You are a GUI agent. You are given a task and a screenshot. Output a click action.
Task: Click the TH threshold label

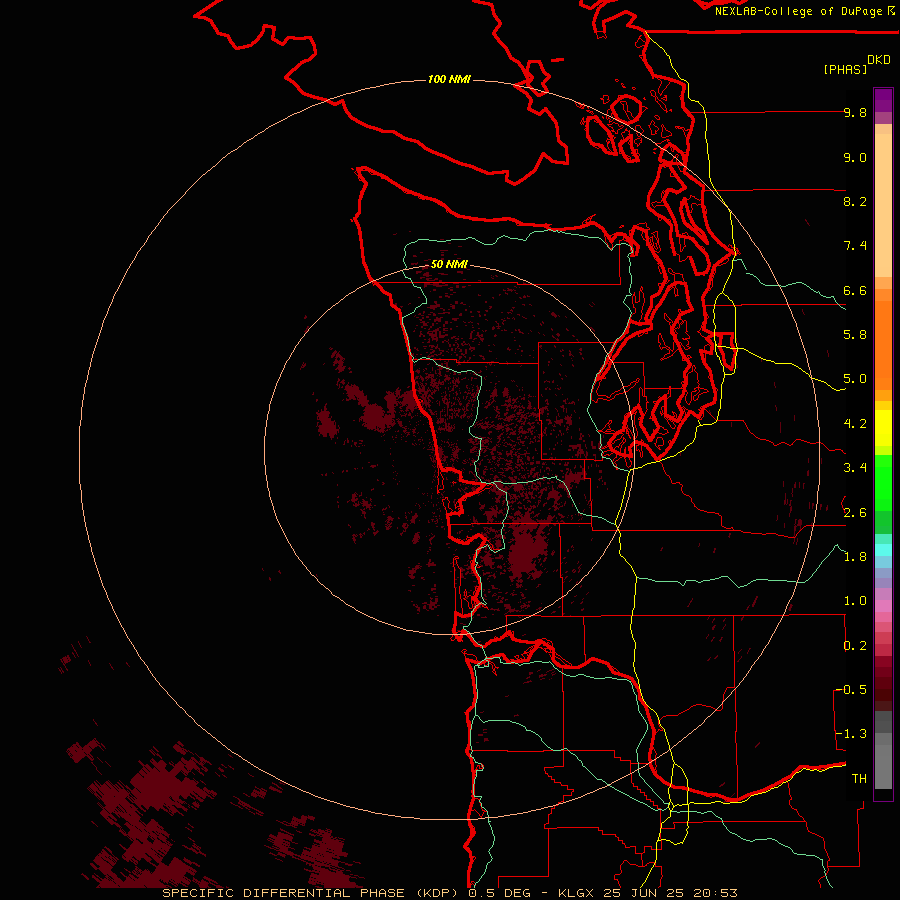pos(859,779)
